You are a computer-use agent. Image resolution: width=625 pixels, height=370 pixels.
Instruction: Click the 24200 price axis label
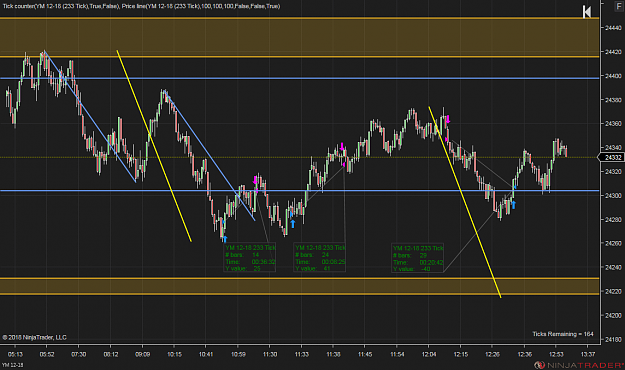coord(613,315)
